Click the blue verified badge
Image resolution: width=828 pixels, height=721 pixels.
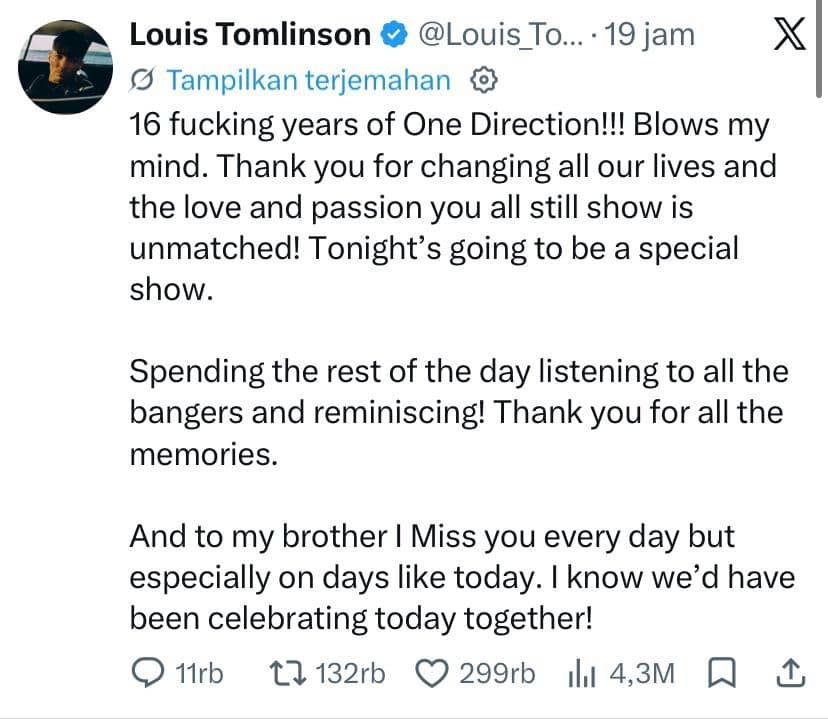pos(394,34)
